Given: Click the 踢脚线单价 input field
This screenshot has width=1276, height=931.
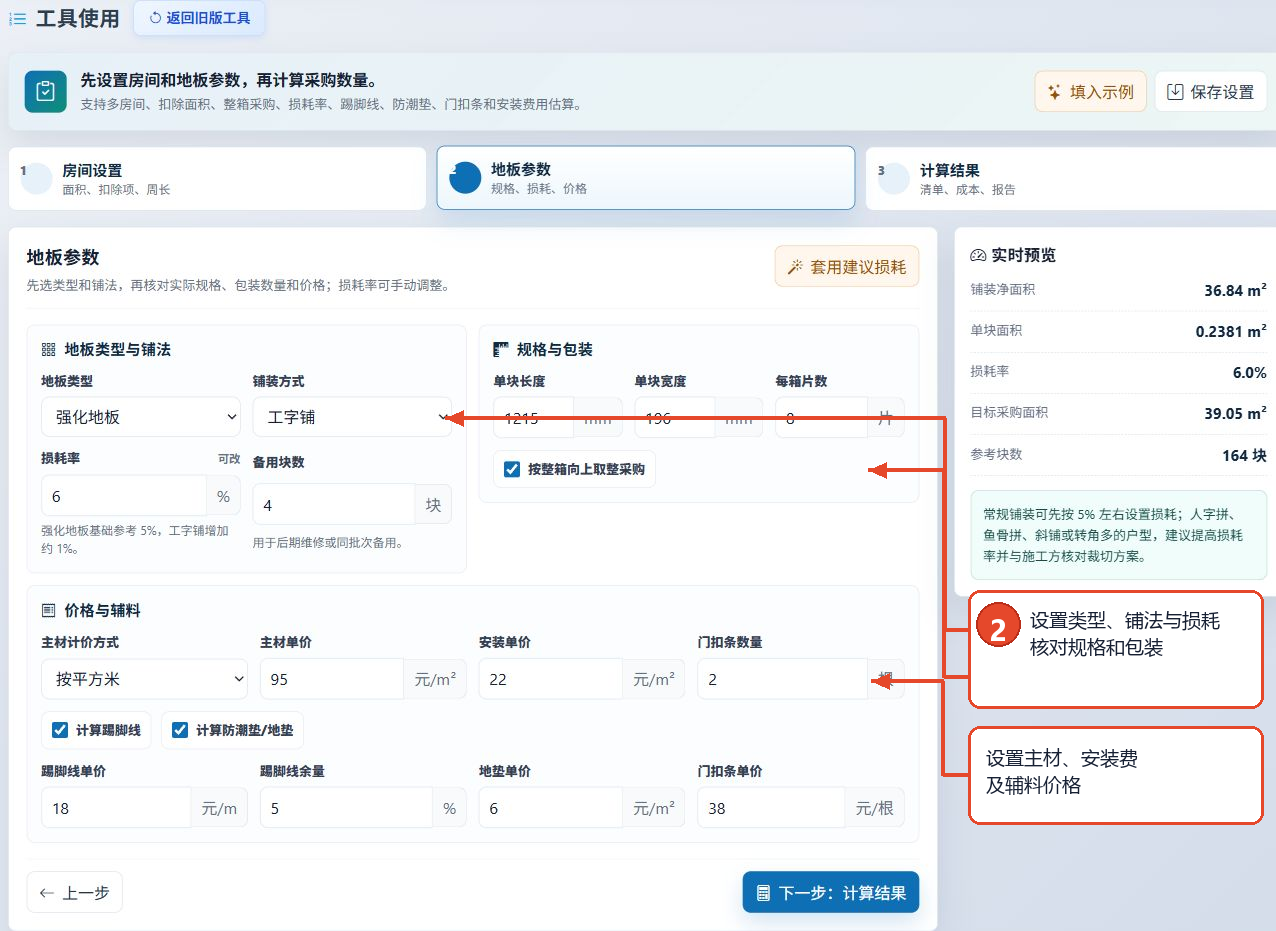Looking at the screenshot, I should 116,807.
